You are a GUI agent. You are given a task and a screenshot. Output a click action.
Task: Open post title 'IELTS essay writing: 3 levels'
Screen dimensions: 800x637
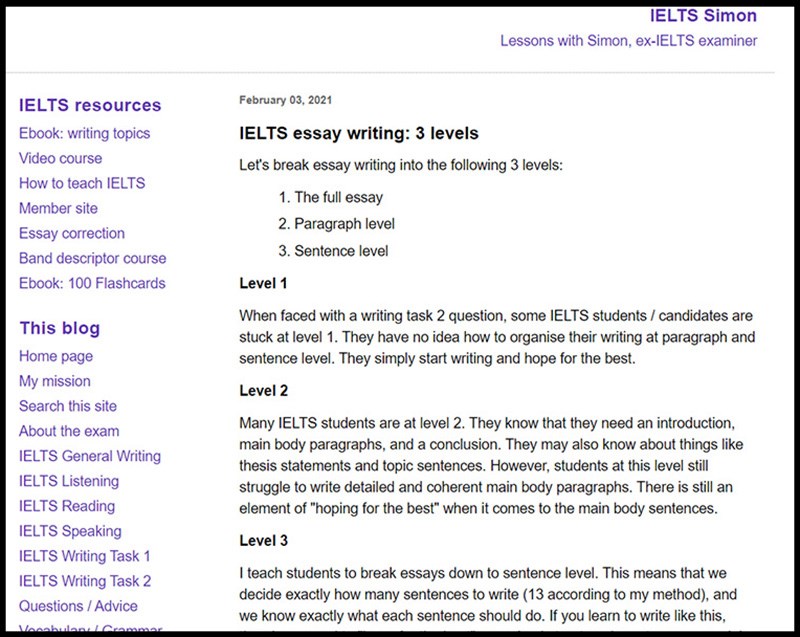(x=359, y=134)
